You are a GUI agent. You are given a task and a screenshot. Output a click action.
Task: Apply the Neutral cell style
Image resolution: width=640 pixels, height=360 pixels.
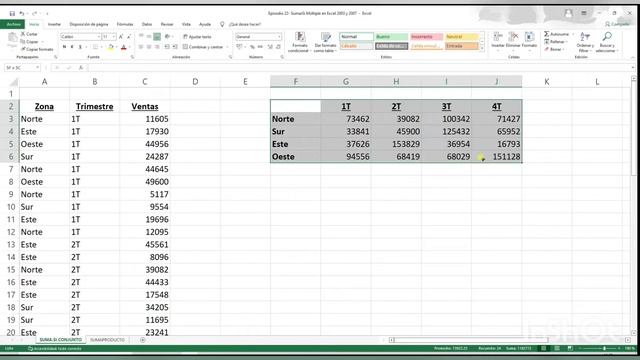462,37
